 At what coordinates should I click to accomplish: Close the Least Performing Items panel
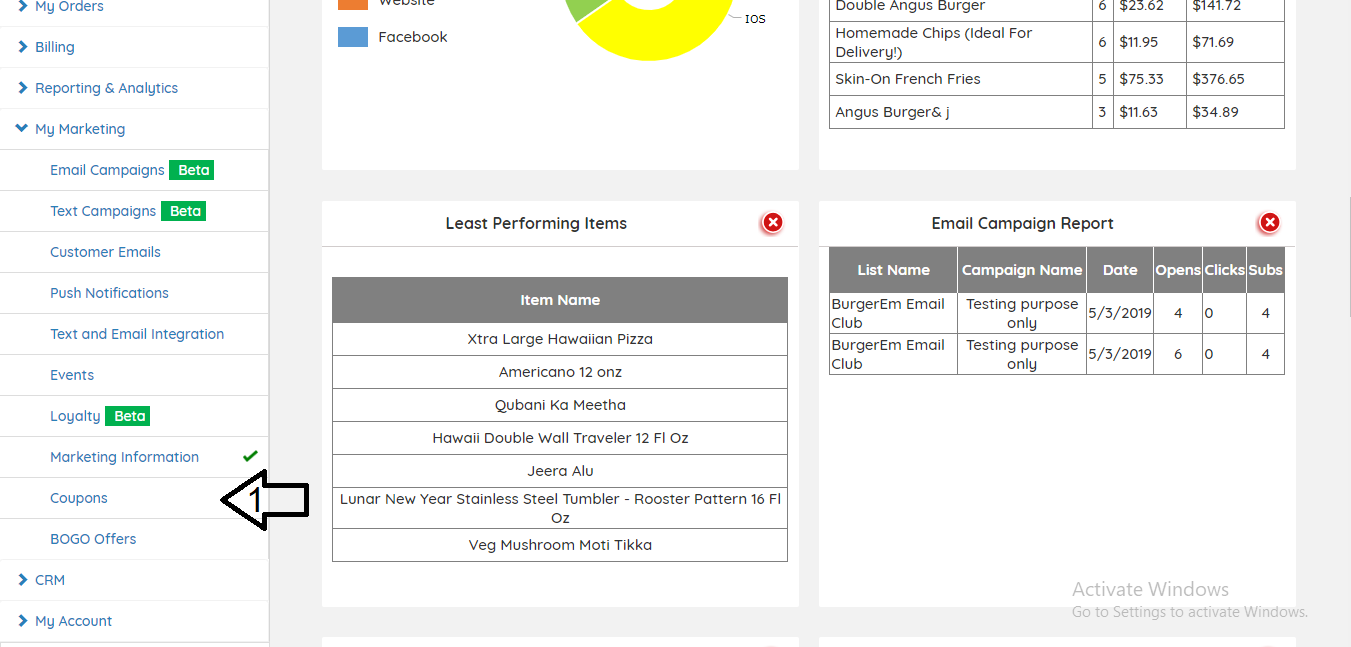tap(772, 223)
